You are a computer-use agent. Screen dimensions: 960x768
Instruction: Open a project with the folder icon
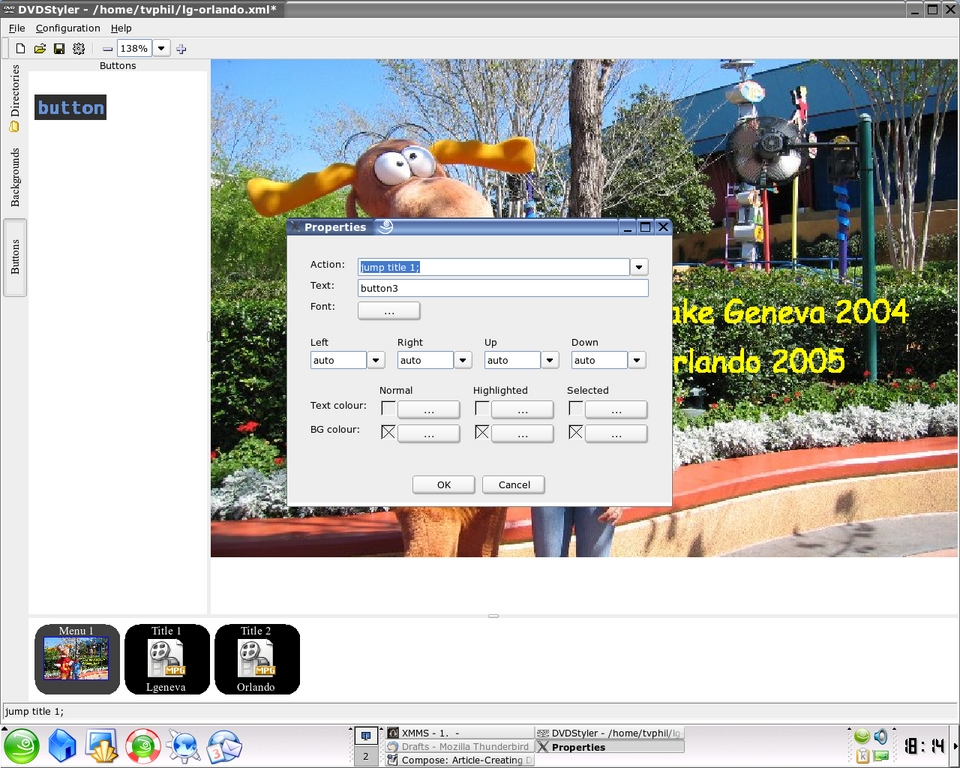[x=40, y=48]
